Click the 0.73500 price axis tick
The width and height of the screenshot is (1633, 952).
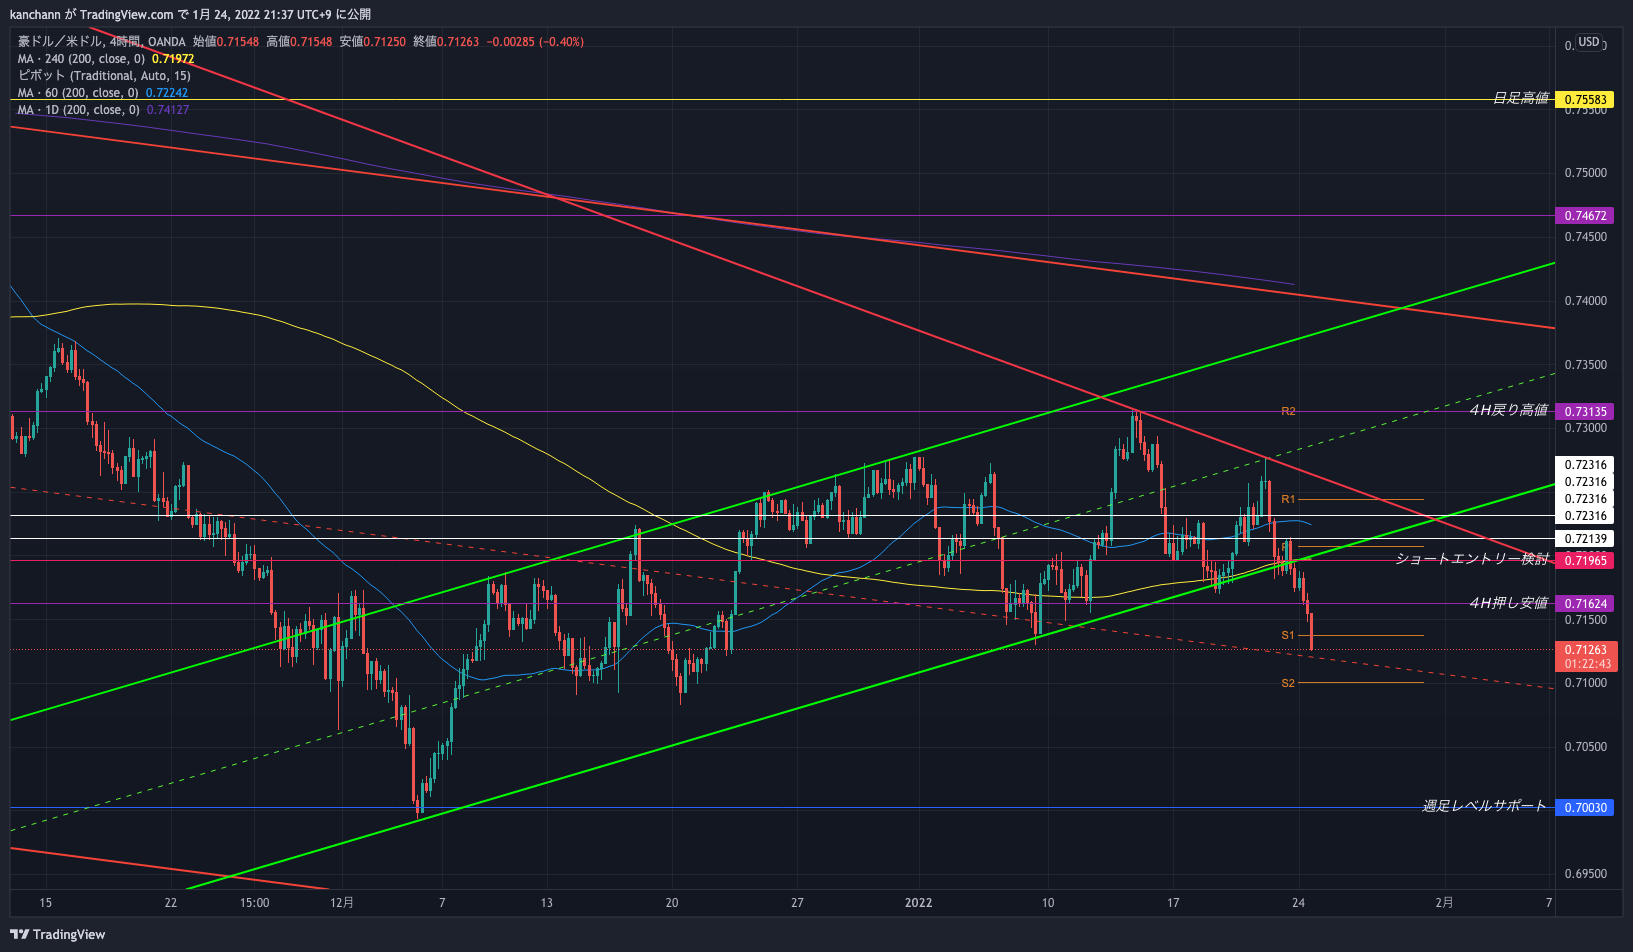pyautogui.click(x=1586, y=365)
